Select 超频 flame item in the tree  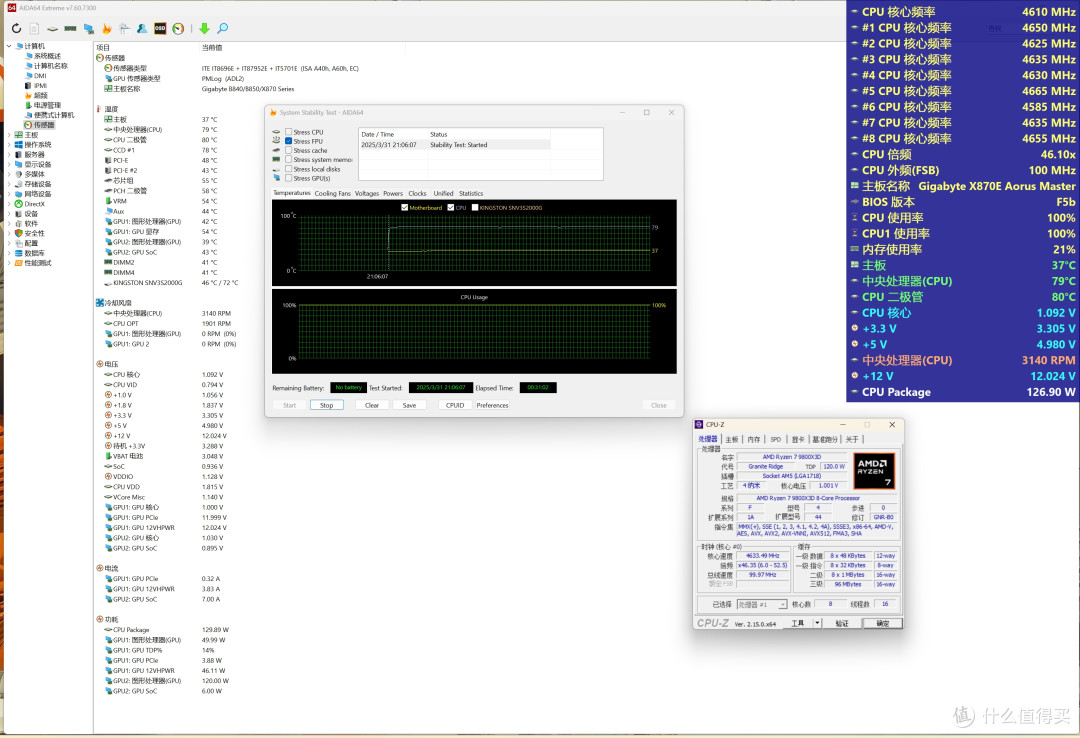coord(41,95)
